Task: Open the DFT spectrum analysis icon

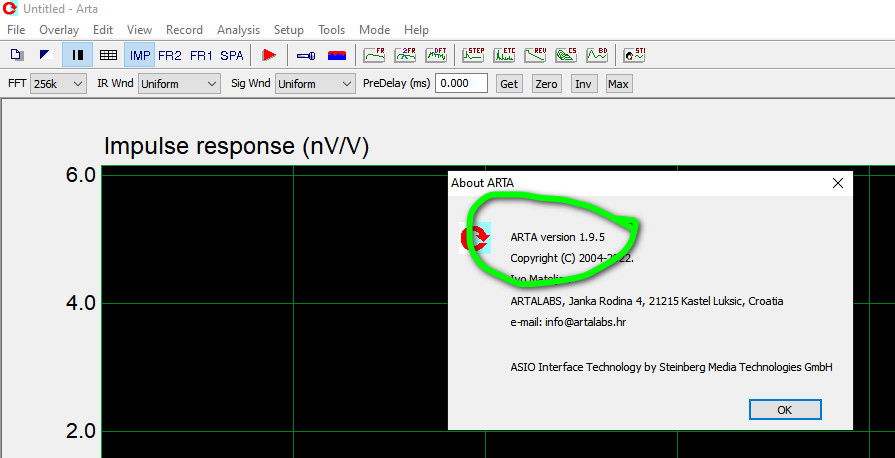Action: pyautogui.click(x=436, y=55)
